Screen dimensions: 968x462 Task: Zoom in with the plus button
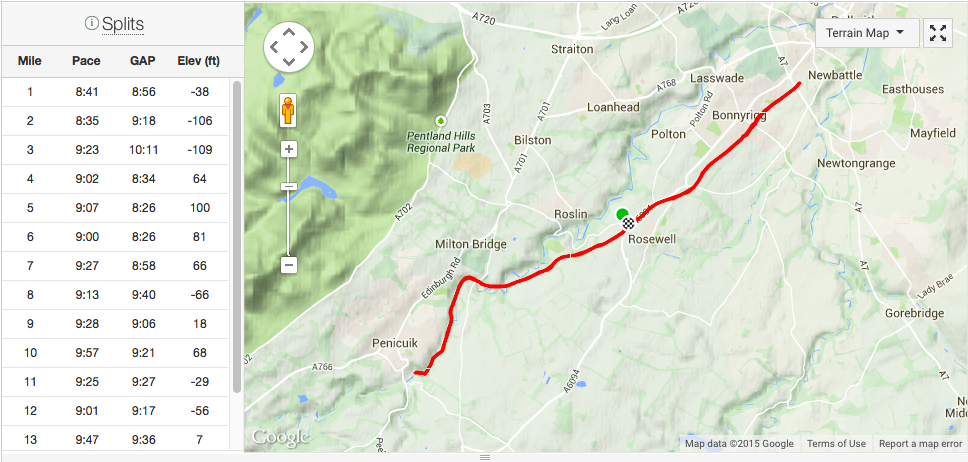pos(289,149)
